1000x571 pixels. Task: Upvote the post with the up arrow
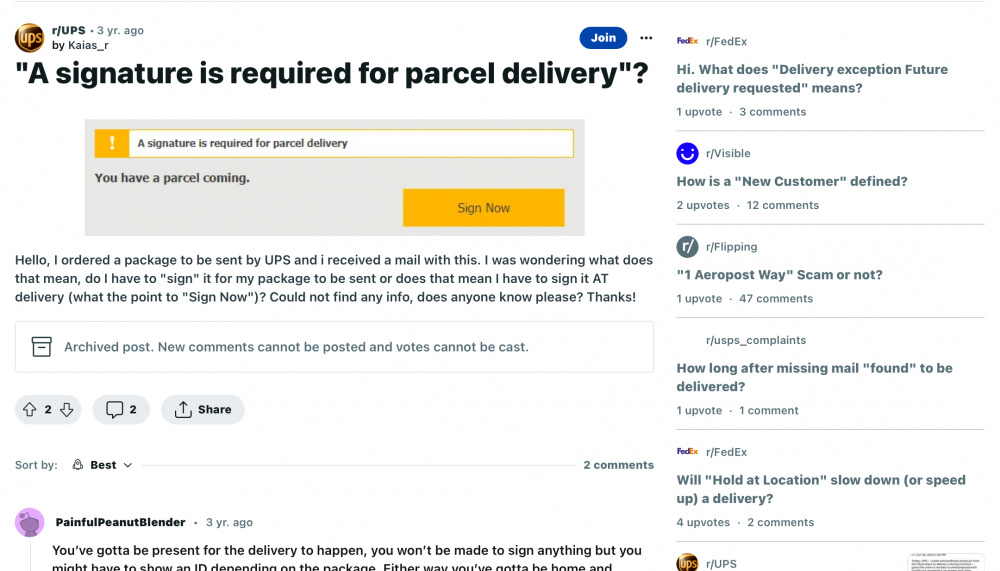(x=29, y=410)
